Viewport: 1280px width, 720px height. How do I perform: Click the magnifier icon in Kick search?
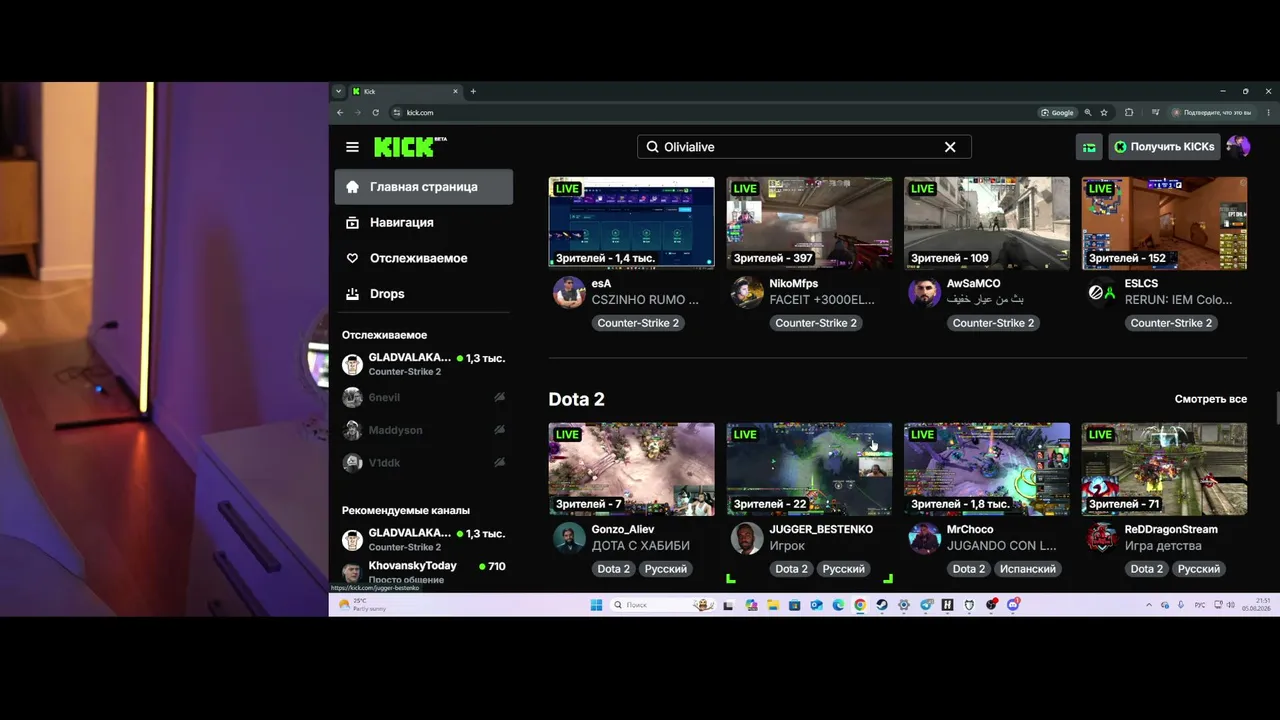[x=653, y=147]
